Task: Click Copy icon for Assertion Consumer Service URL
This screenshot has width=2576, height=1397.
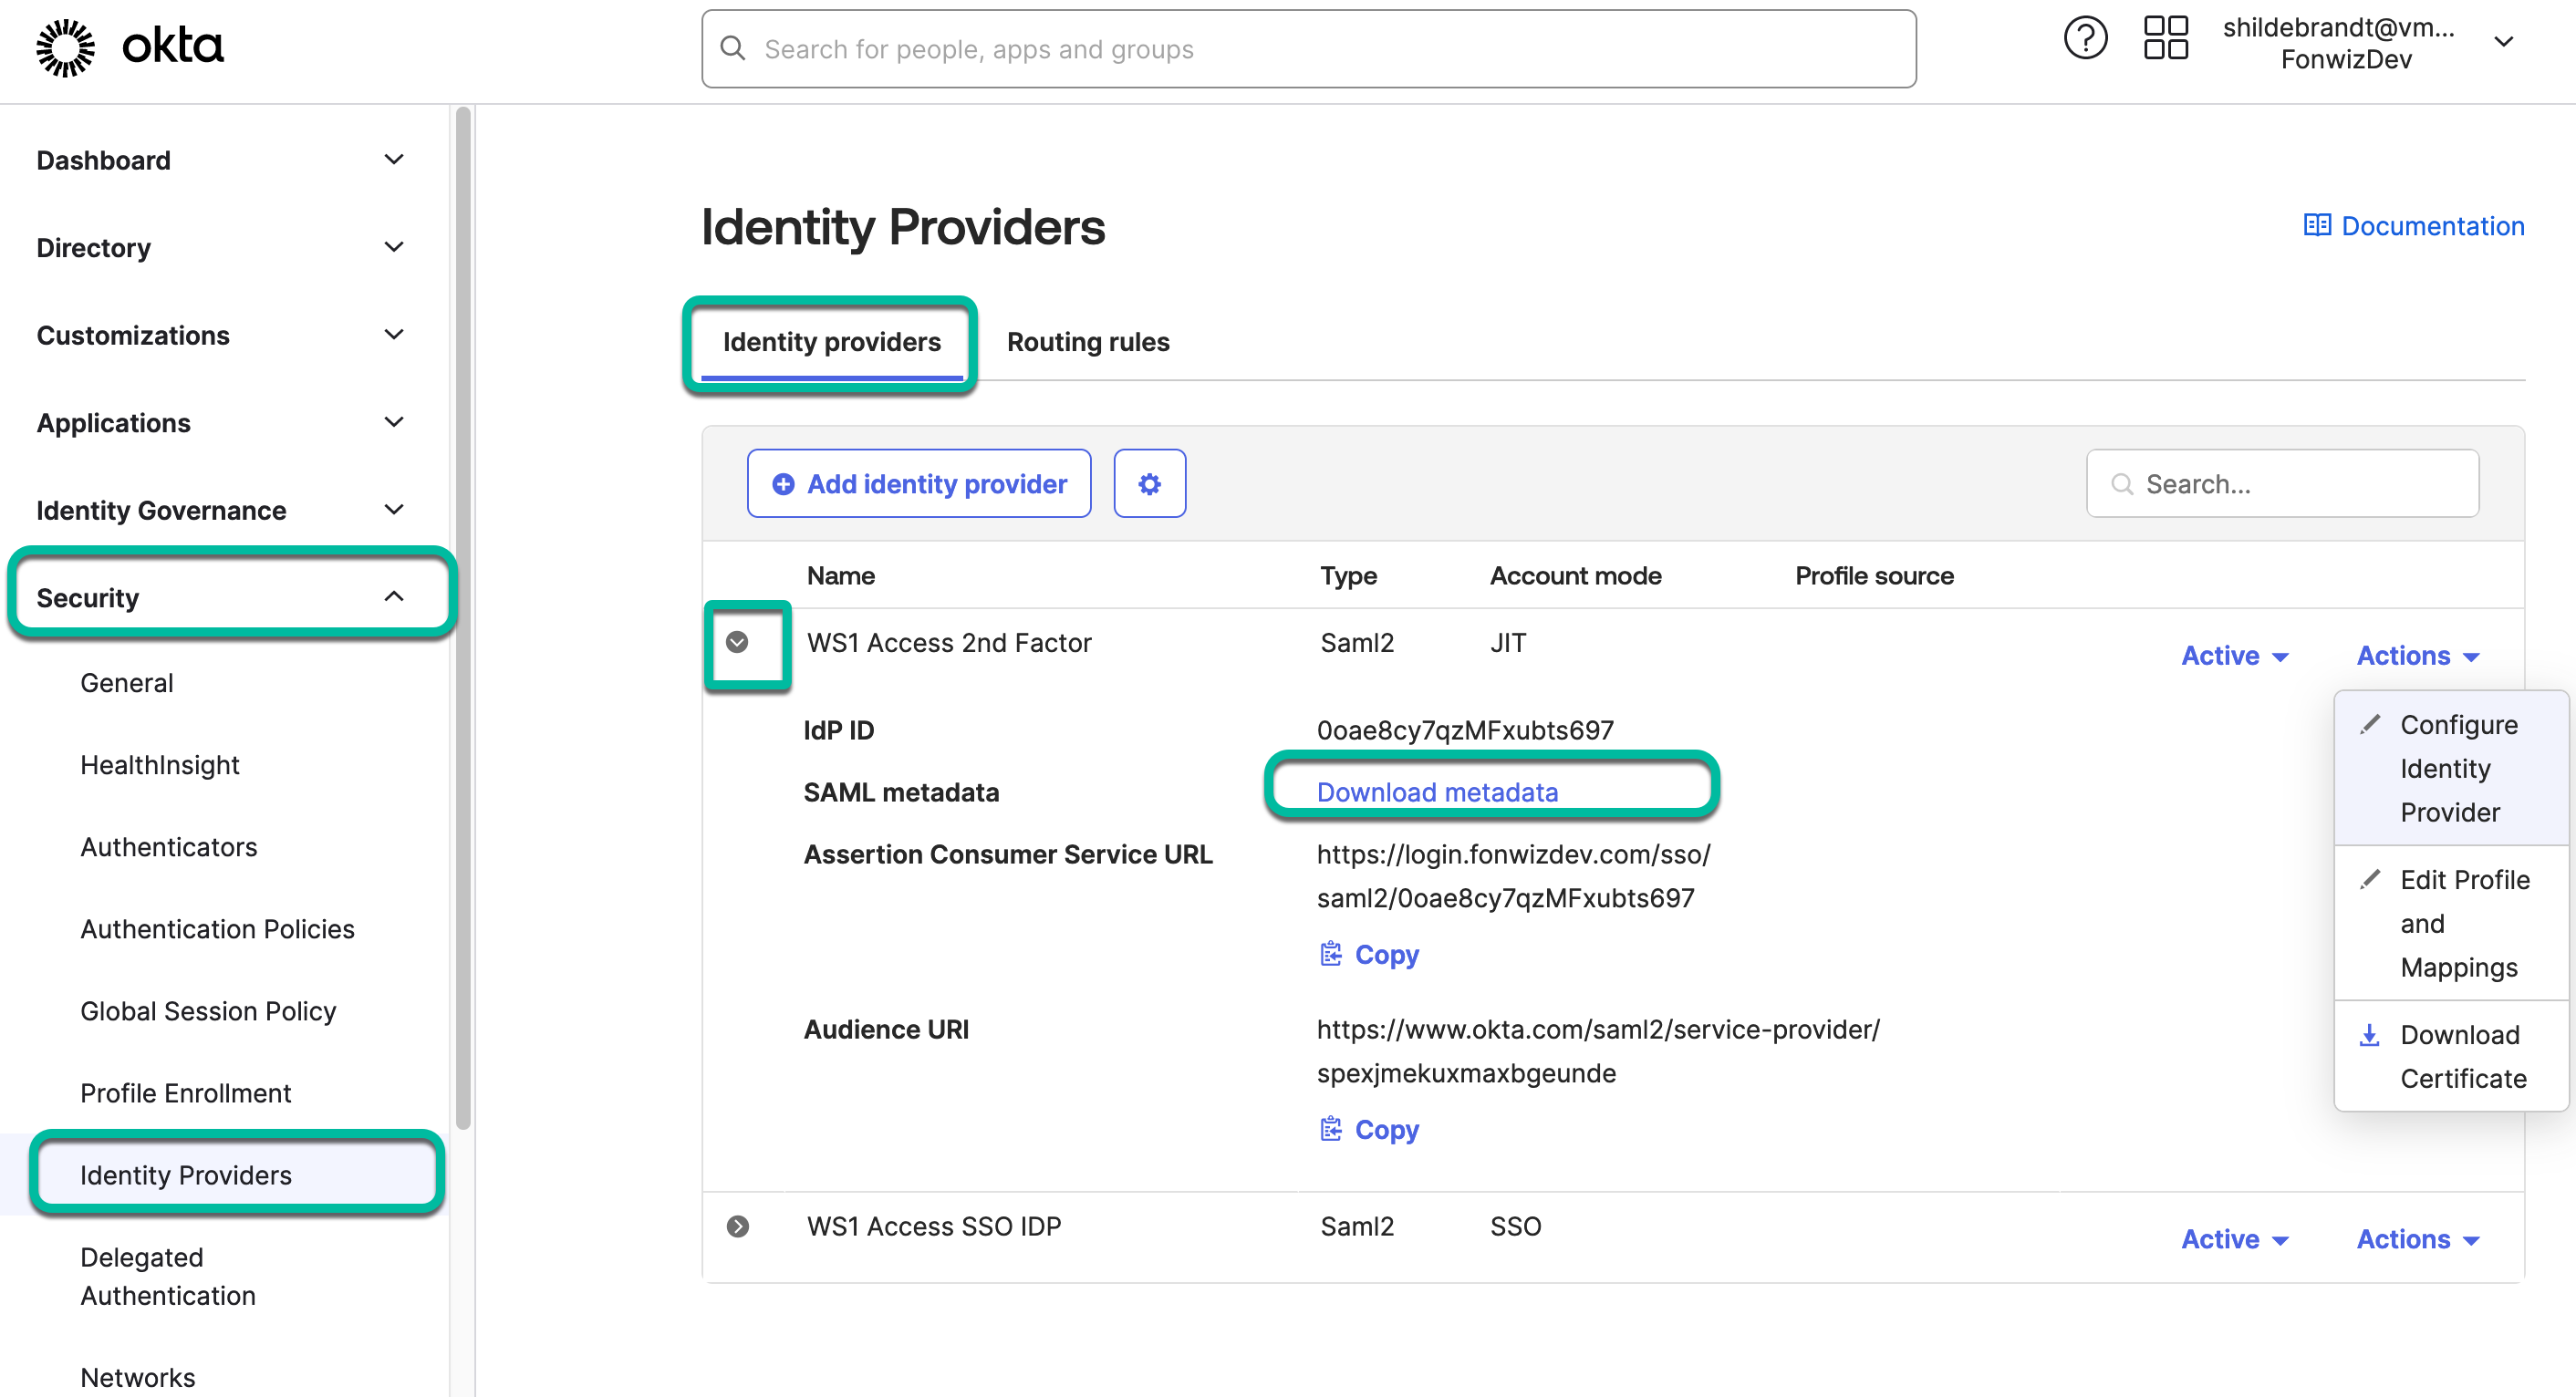Action: coord(1330,954)
